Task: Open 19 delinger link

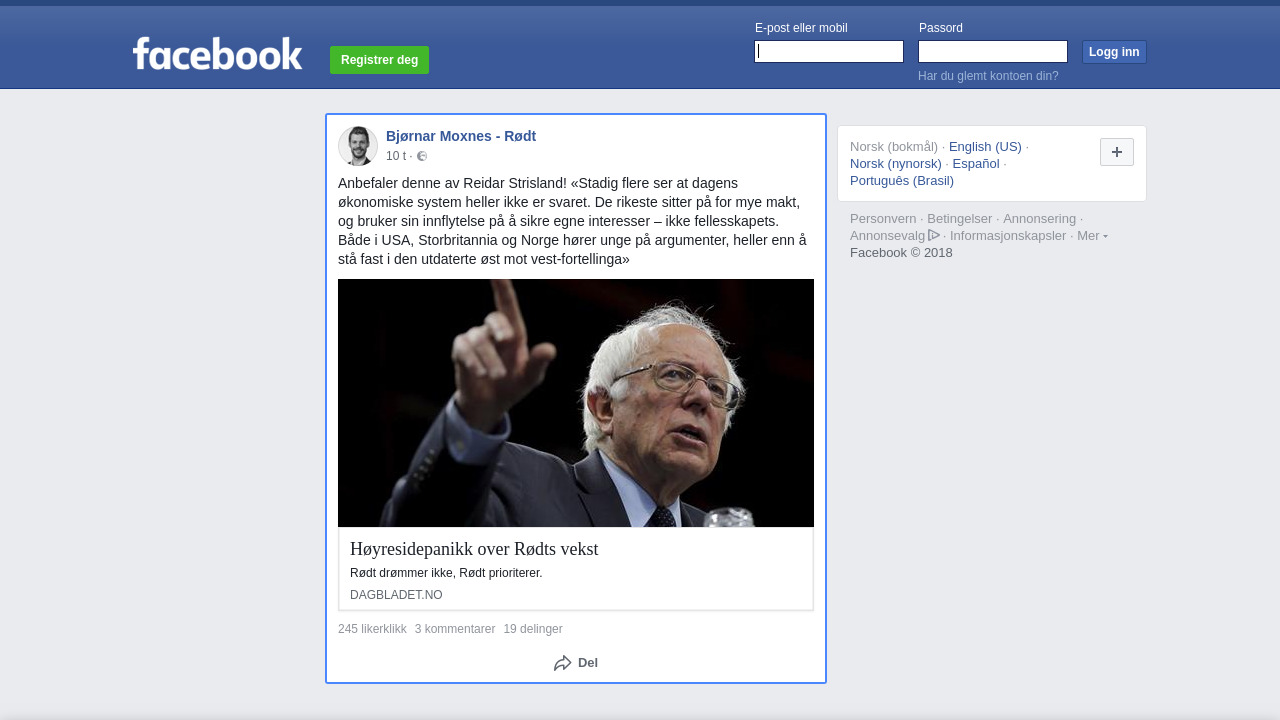Action: (533, 629)
